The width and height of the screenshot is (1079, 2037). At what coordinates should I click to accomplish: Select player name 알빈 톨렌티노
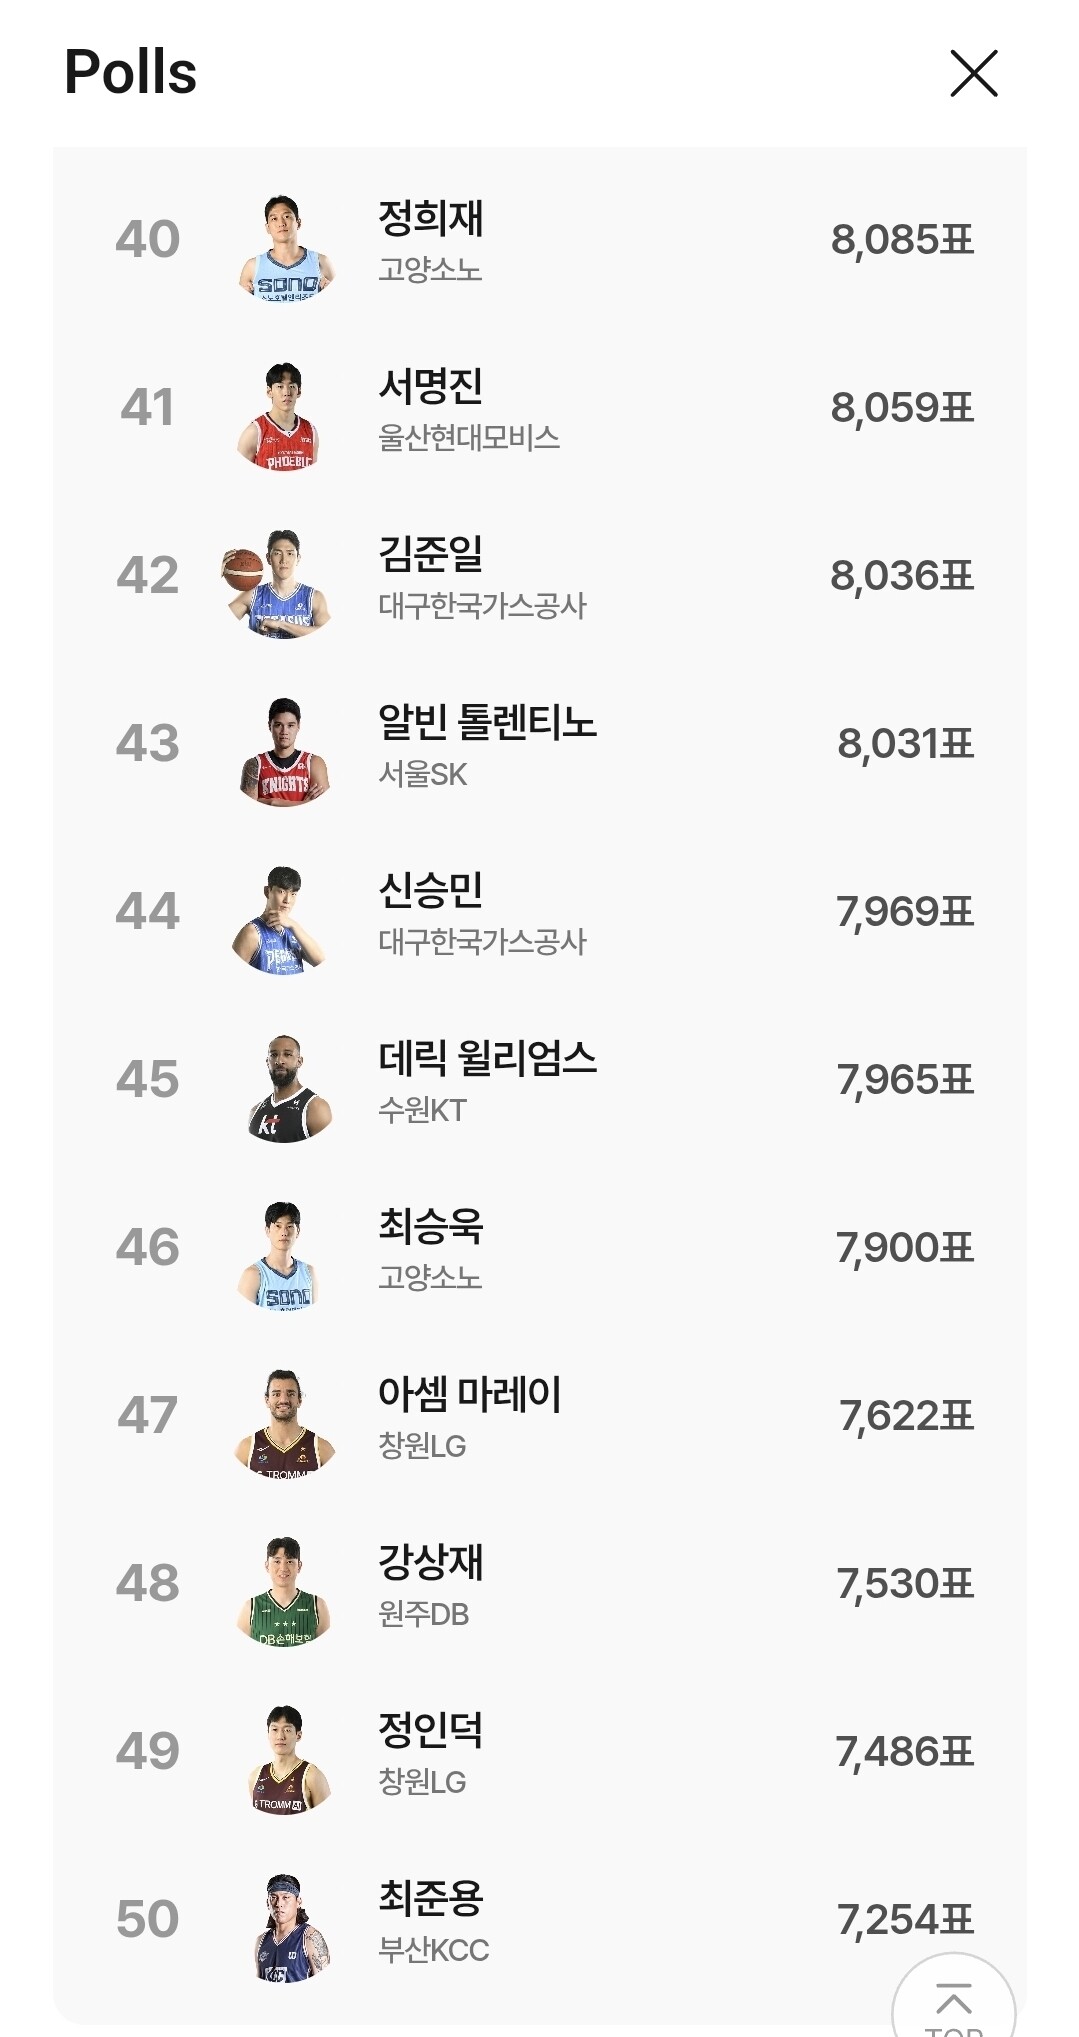pos(487,722)
